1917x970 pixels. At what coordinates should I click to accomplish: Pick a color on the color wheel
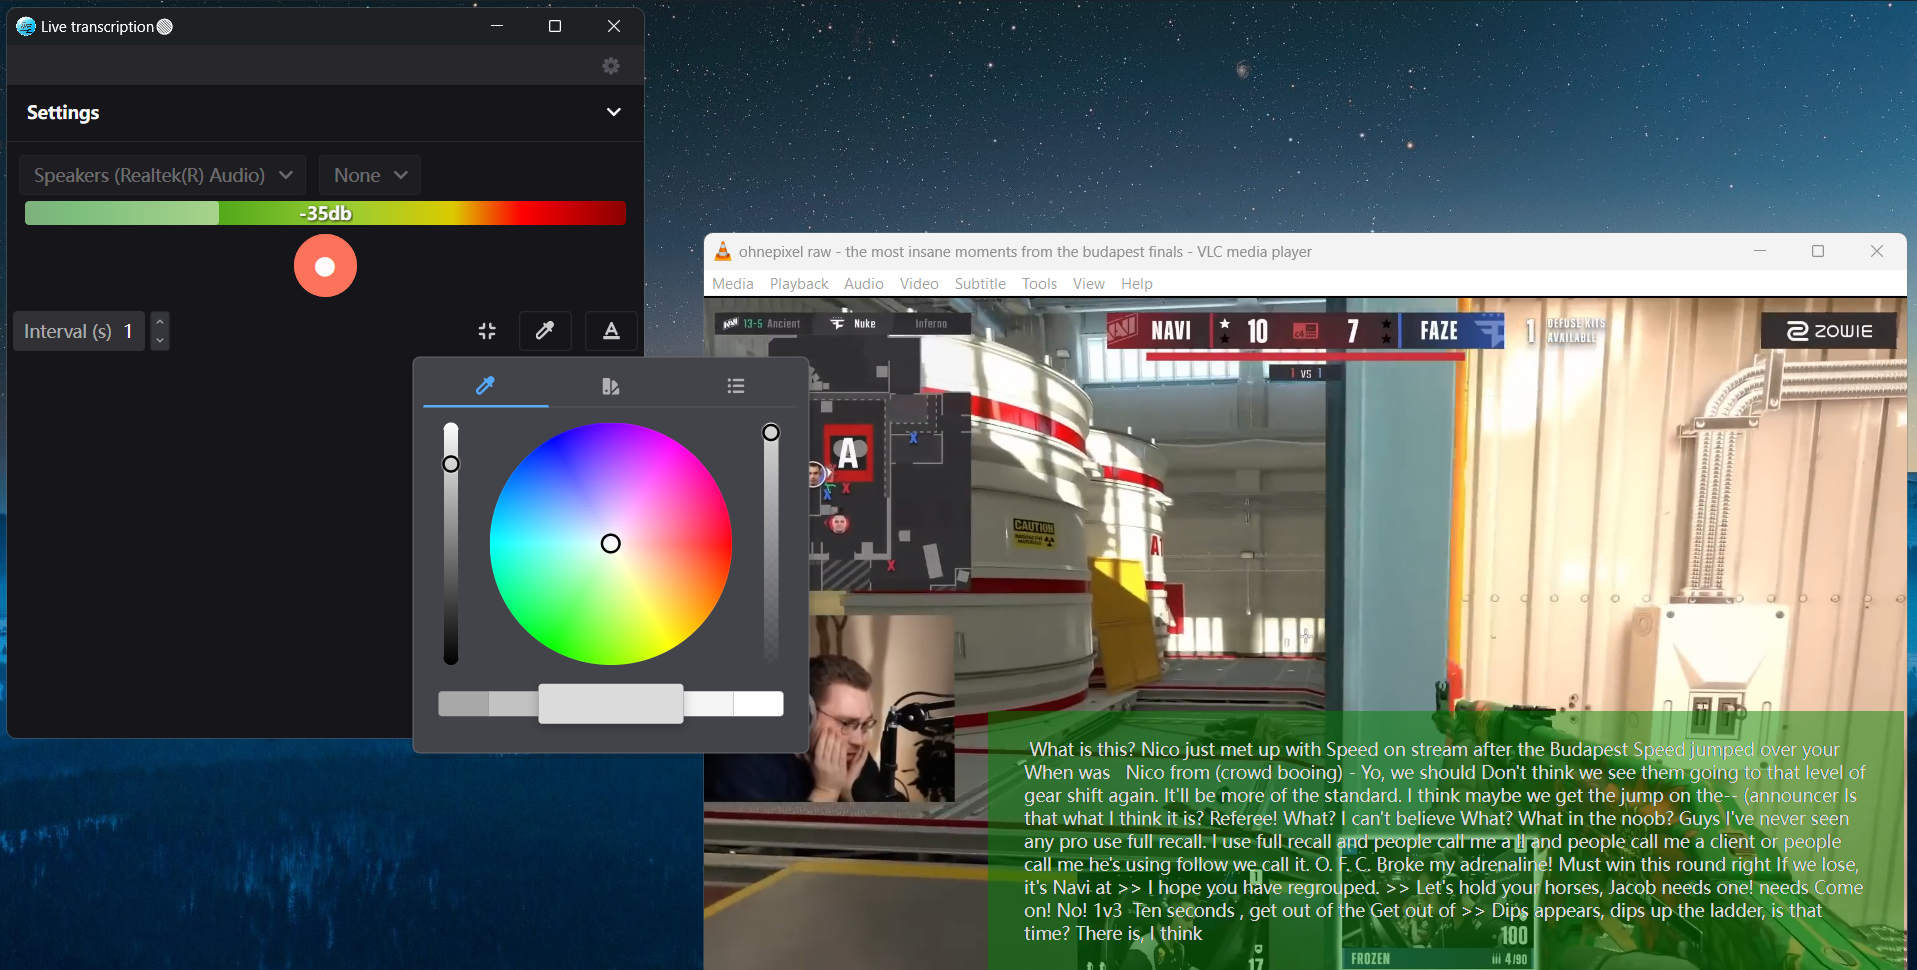pyautogui.click(x=611, y=543)
